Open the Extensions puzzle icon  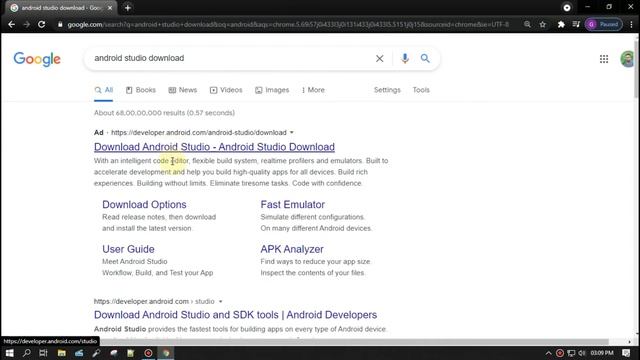click(x=561, y=24)
